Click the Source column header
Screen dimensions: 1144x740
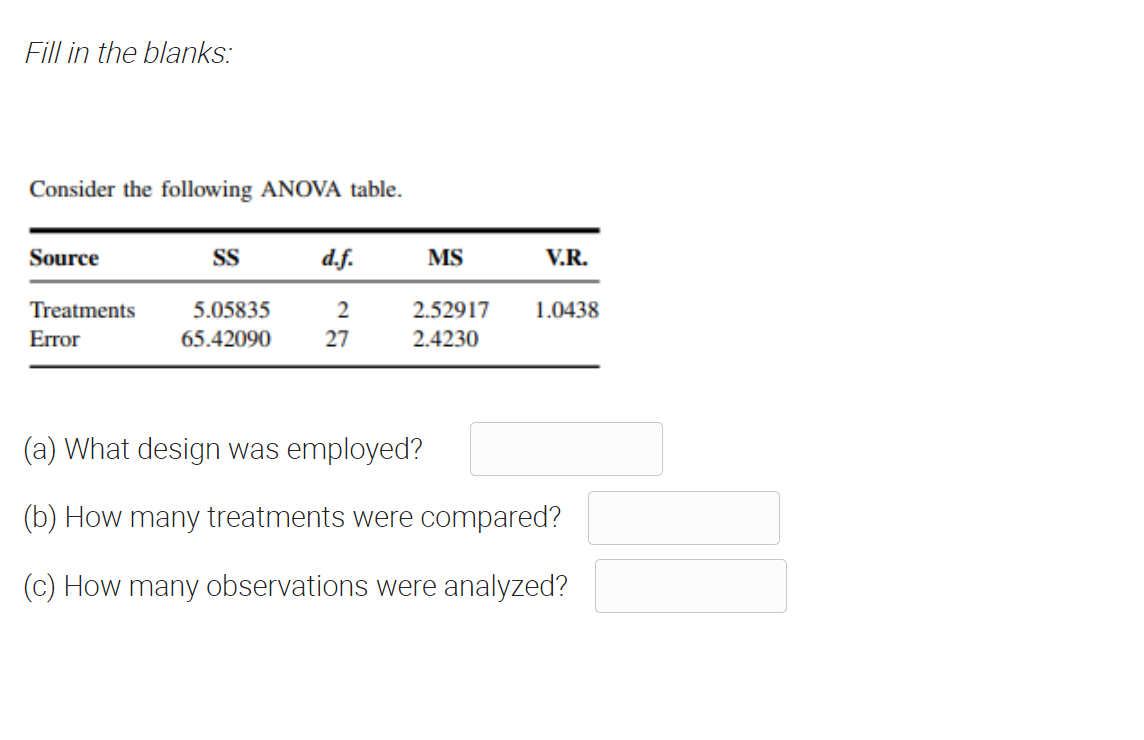64,258
